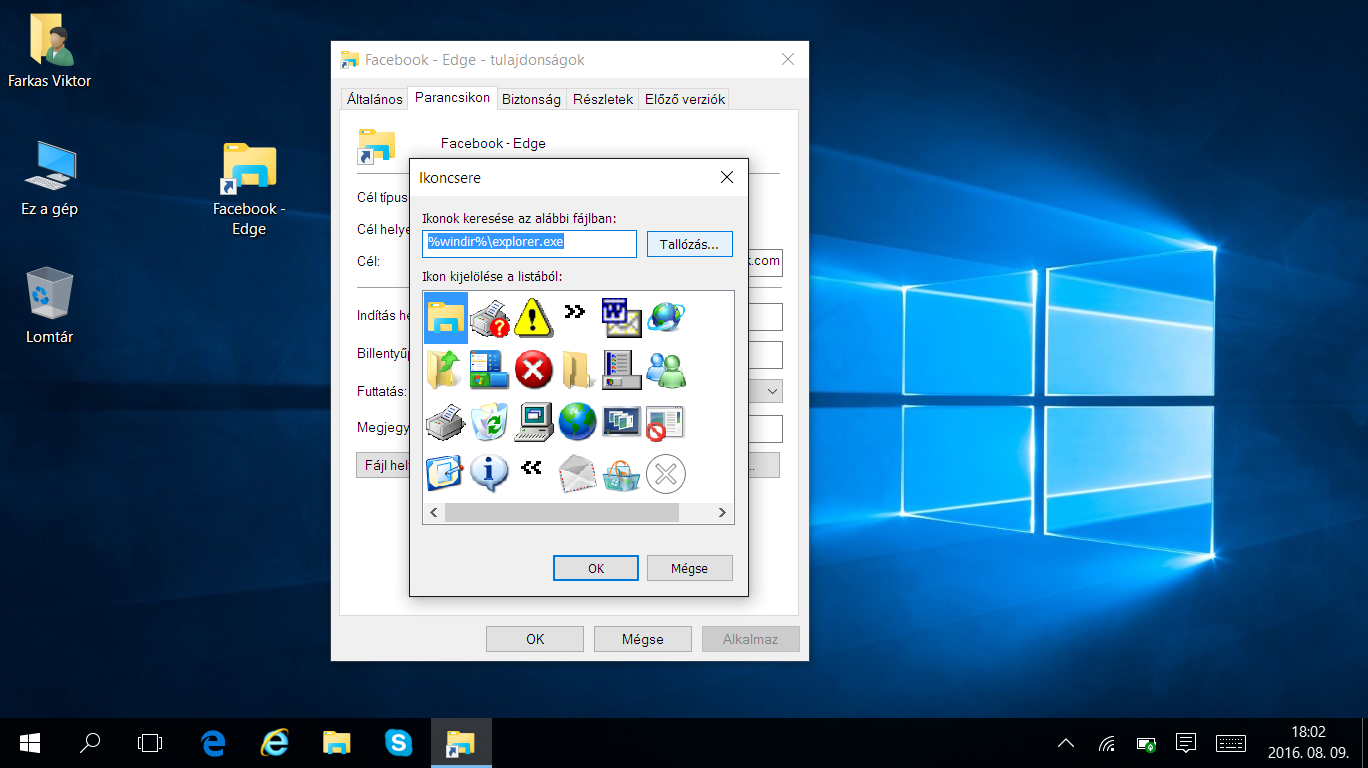The height and width of the screenshot is (768, 1368).
Task: Click the battery status tray icon
Action: pos(1146,743)
